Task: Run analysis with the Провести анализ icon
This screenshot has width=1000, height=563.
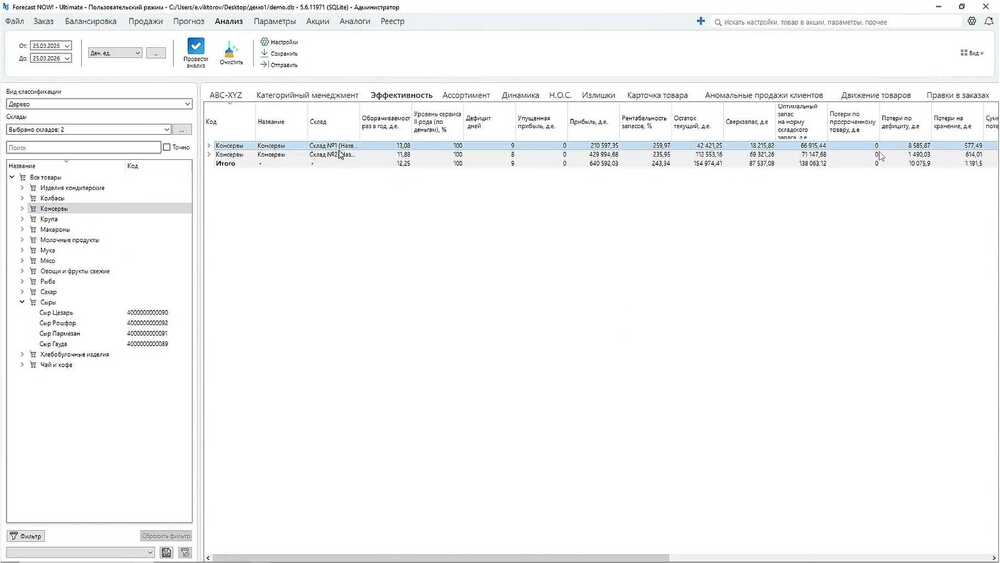Action: coord(196,47)
